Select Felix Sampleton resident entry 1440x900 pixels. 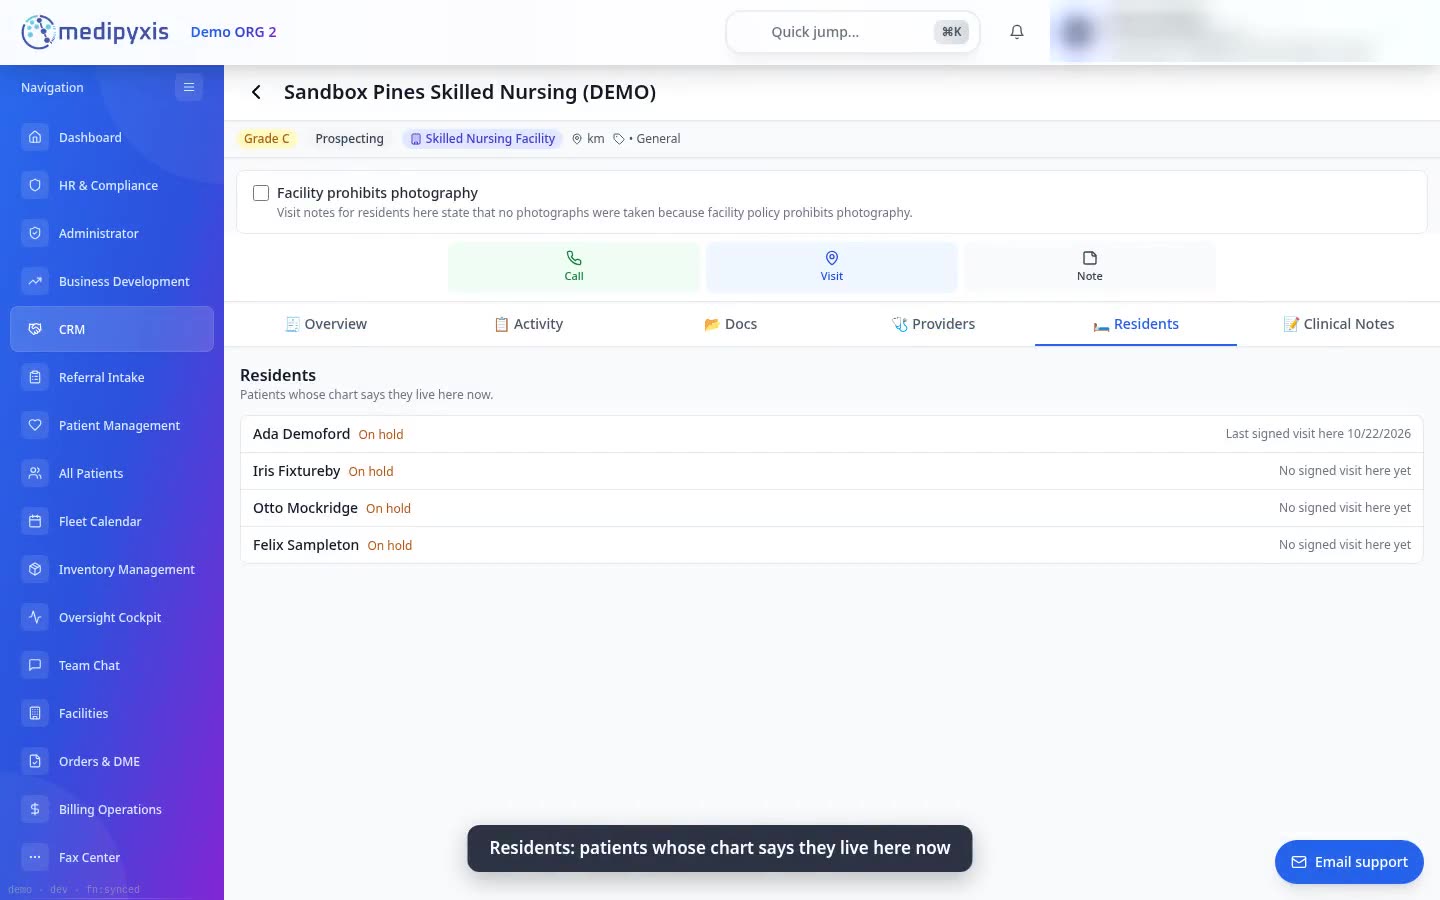tap(832, 545)
